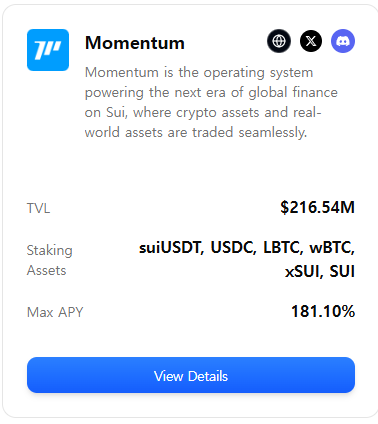The width and height of the screenshot is (378, 424).
Task: Click the Momentum description paragraph
Action: coord(211,102)
